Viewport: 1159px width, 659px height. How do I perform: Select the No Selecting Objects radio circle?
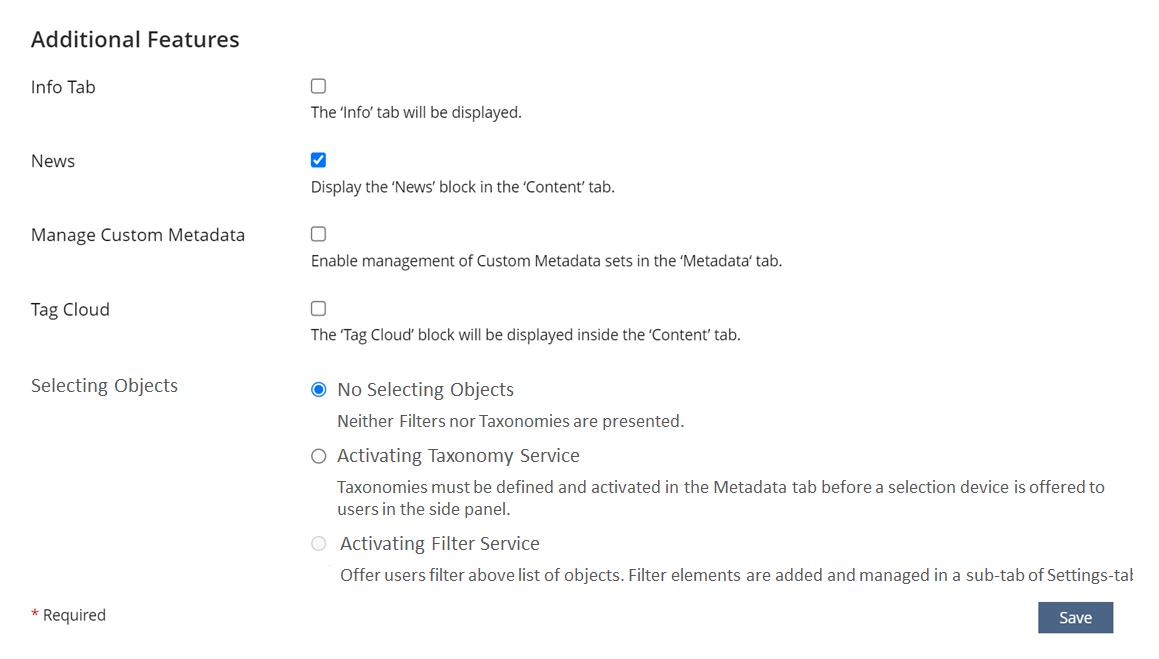(319, 390)
